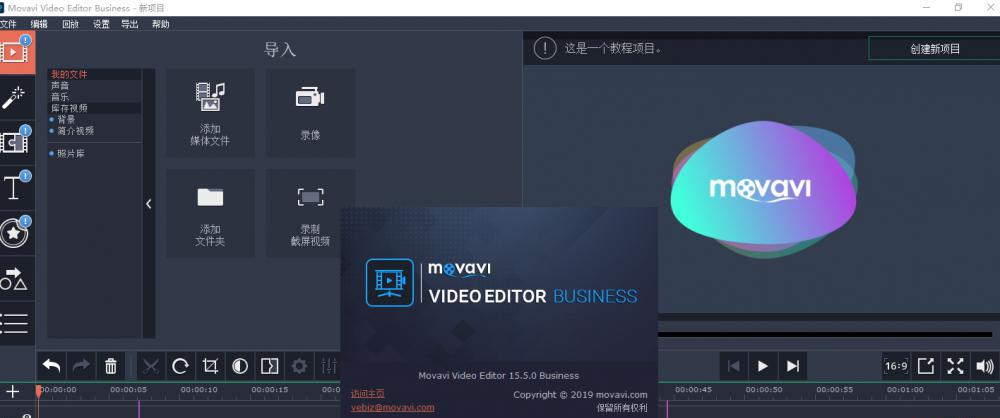1000x418 pixels.
Task: Click 录制截屏视频 tile
Action: (311, 214)
